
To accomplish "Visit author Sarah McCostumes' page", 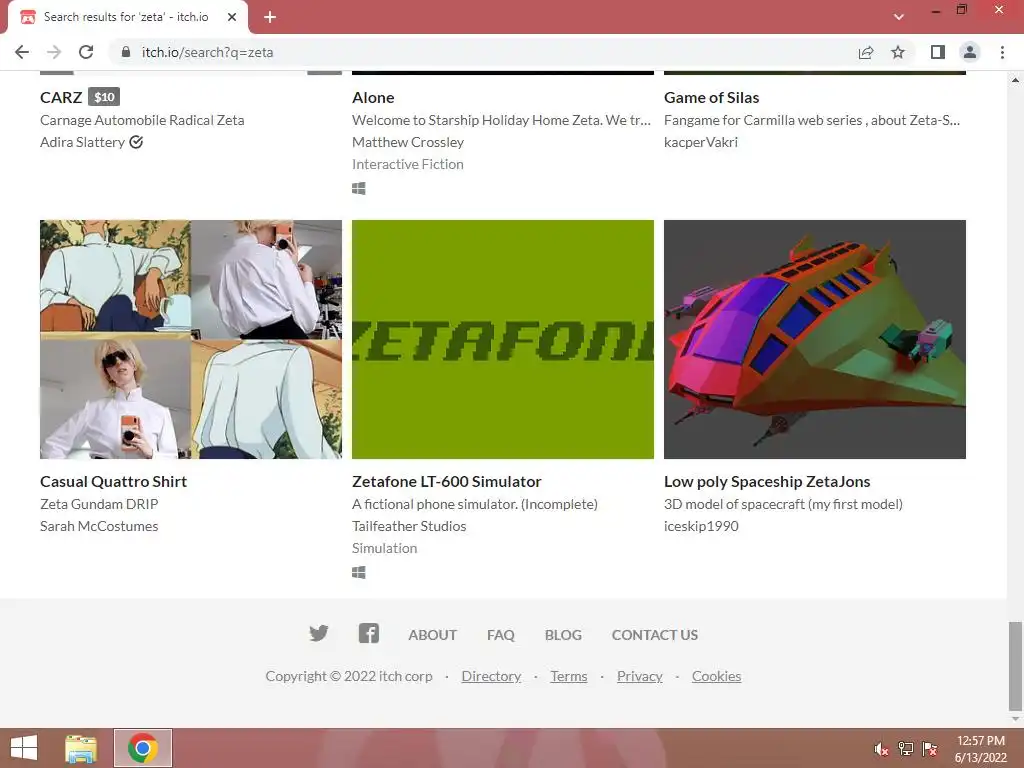I will click(x=99, y=526).
